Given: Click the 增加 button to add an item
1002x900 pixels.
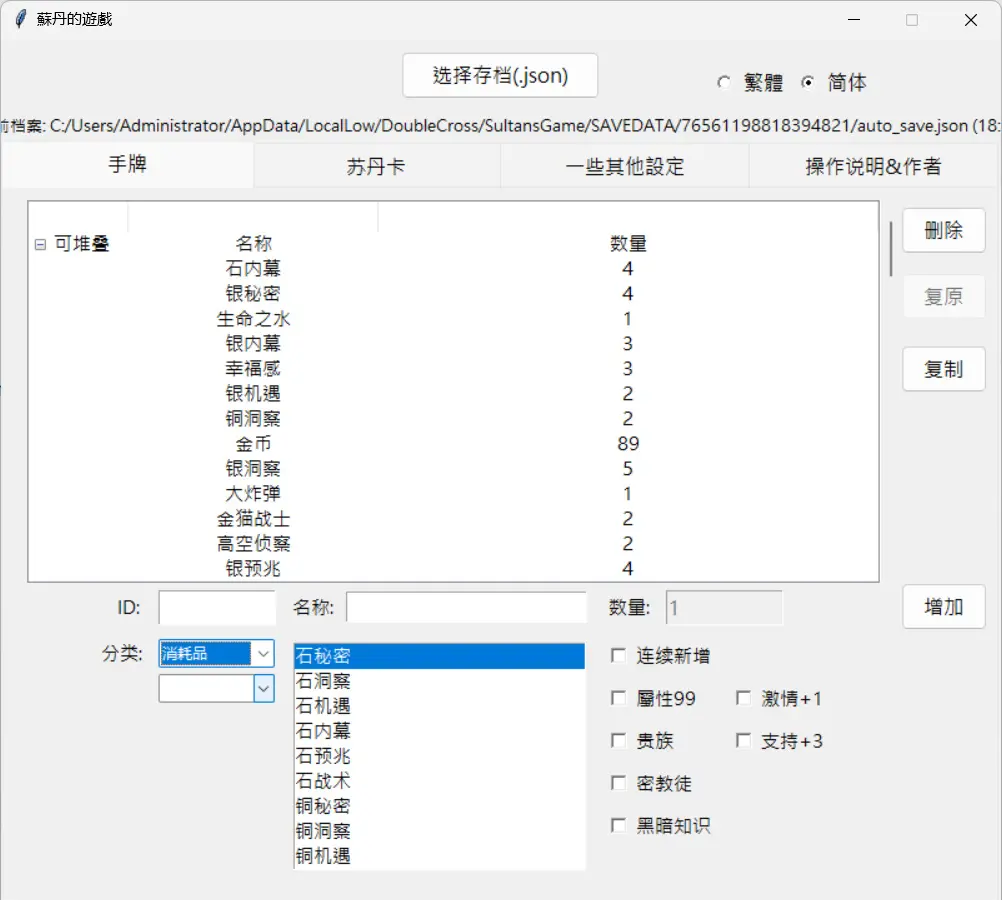Looking at the screenshot, I should 943,607.
